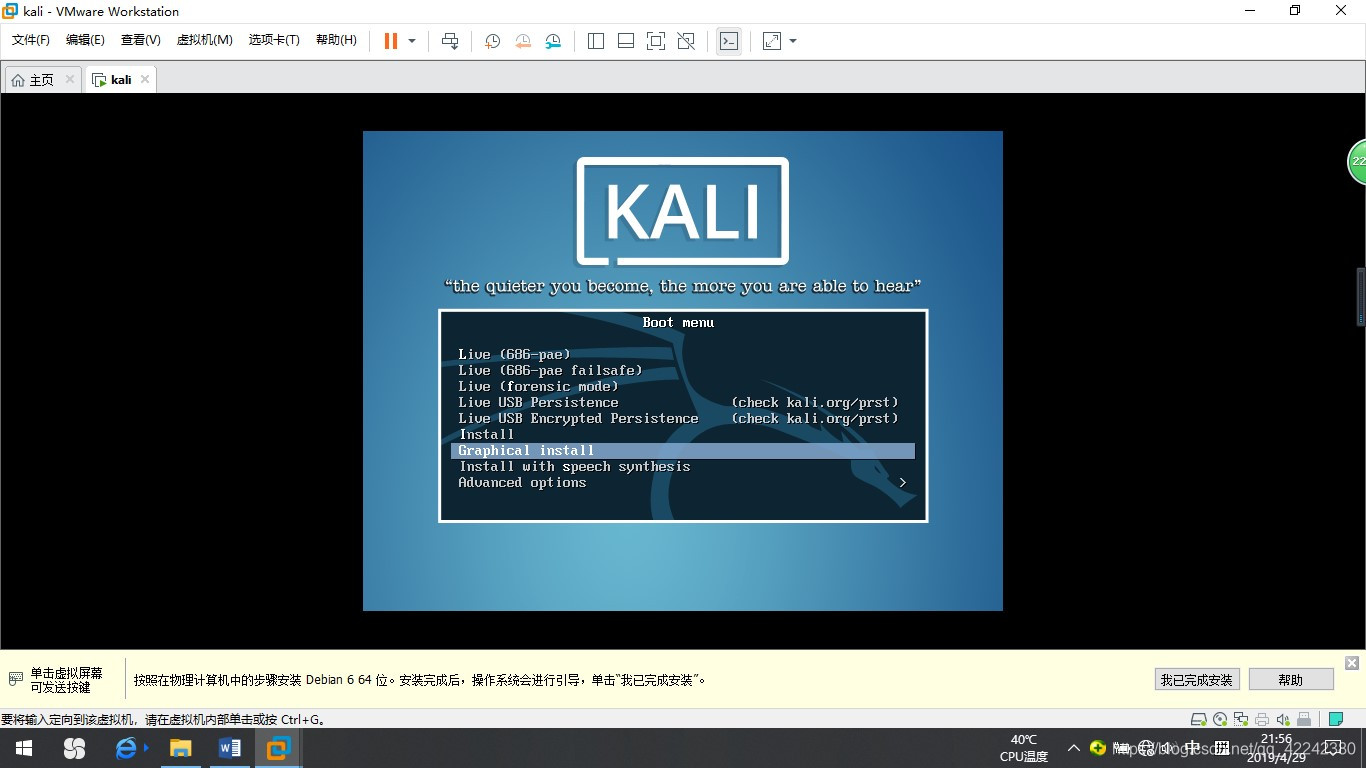Open the 选项卡(T) menu
Viewport: 1366px width, 768px height.
click(274, 40)
